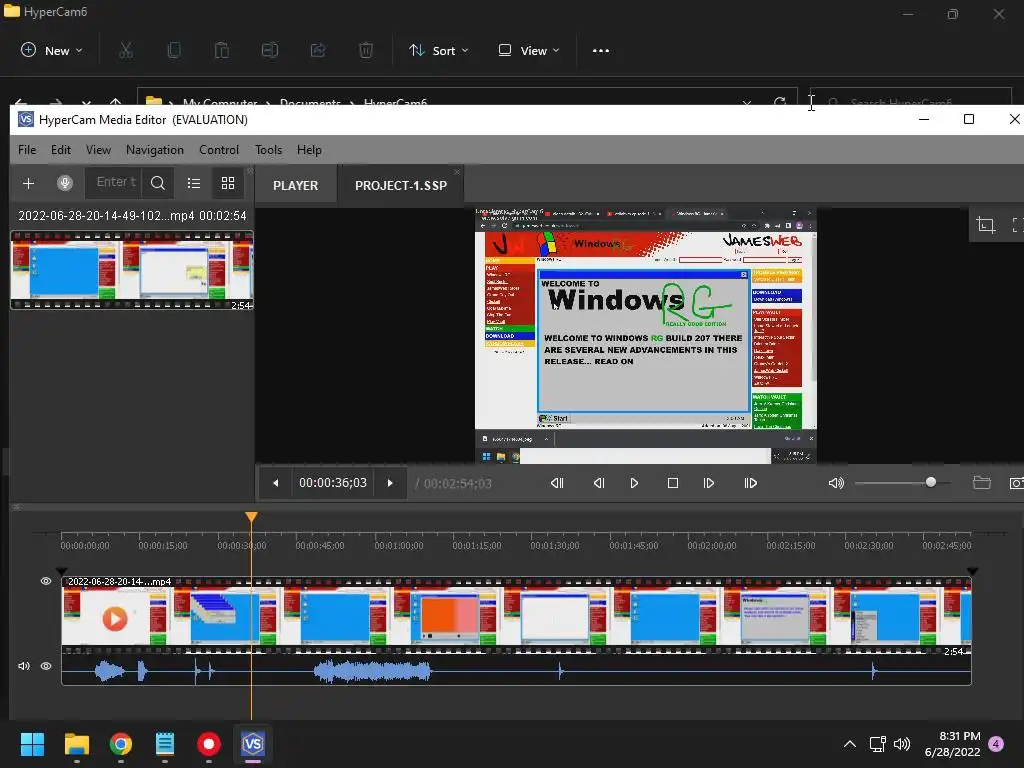Open the crop tool icon

click(x=985, y=225)
